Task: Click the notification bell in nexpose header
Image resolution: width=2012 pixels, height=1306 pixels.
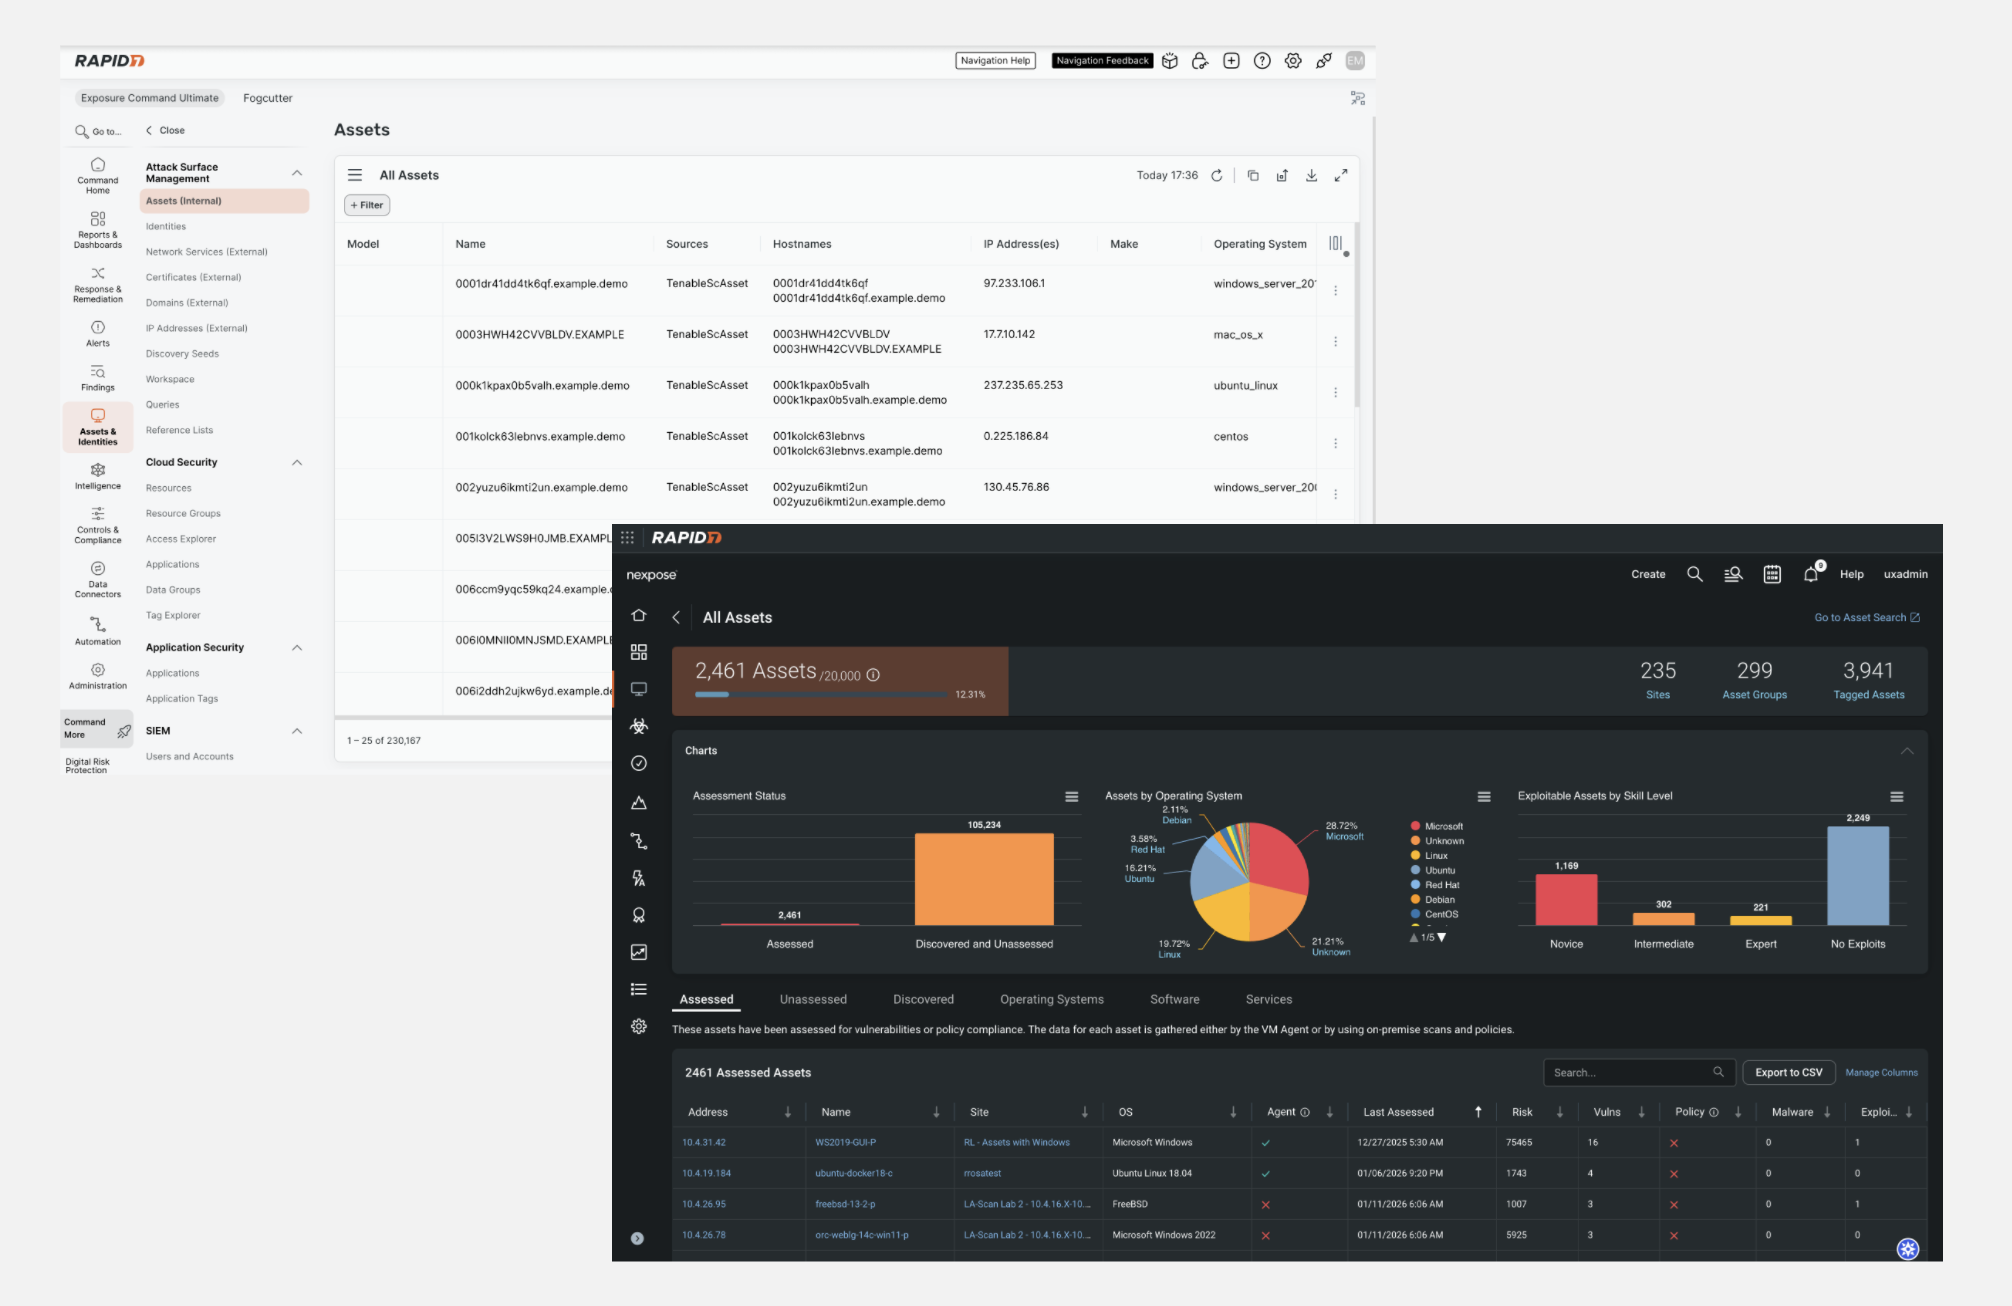Action: pyautogui.click(x=1811, y=574)
